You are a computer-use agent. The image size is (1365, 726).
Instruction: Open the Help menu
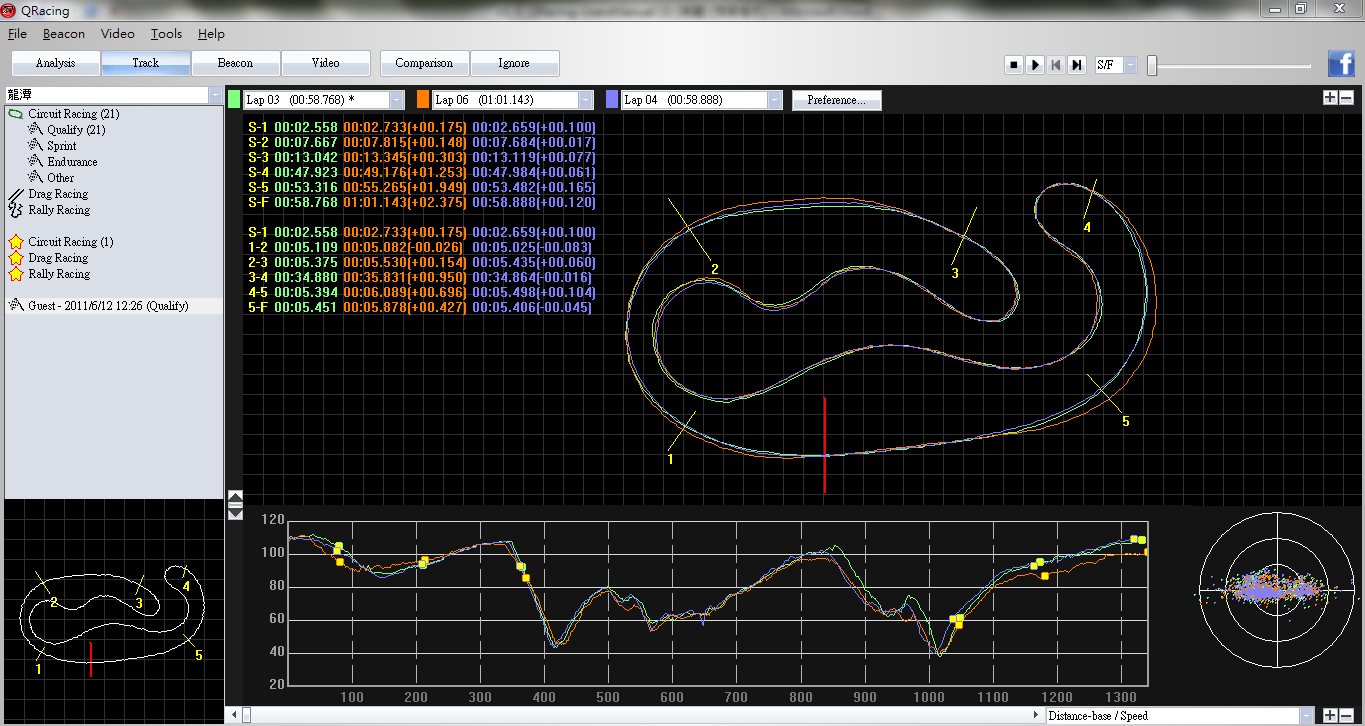211,34
